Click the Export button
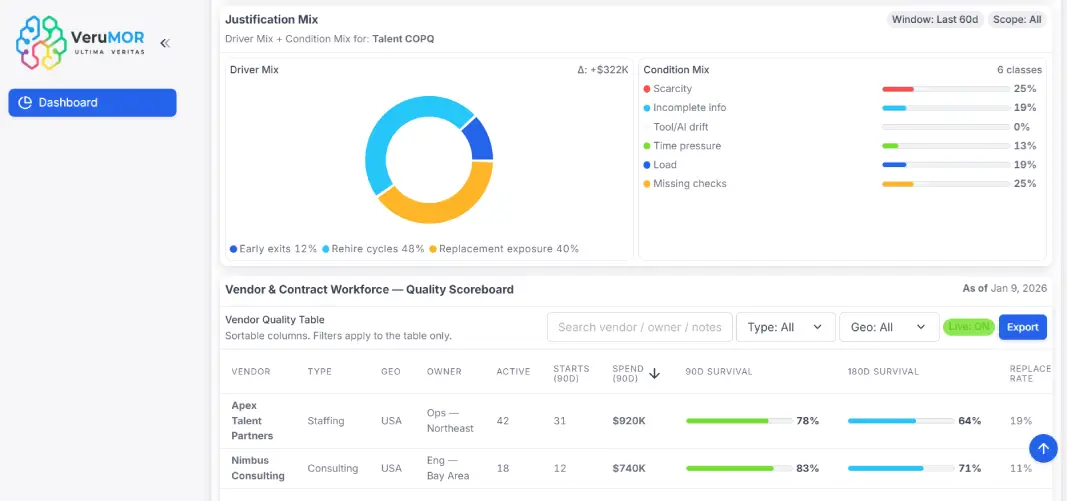Image resolution: width=1067 pixels, height=501 pixels. (x=1022, y=327)
